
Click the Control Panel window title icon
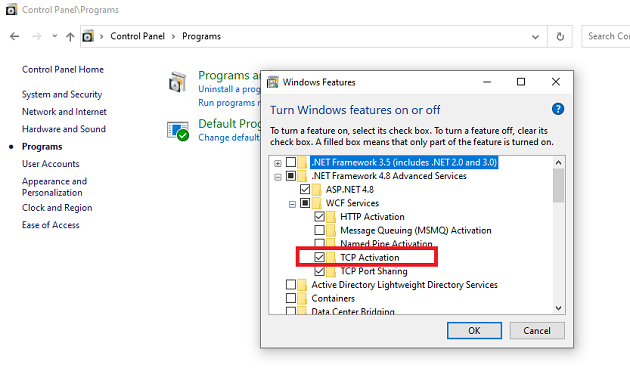11,9
